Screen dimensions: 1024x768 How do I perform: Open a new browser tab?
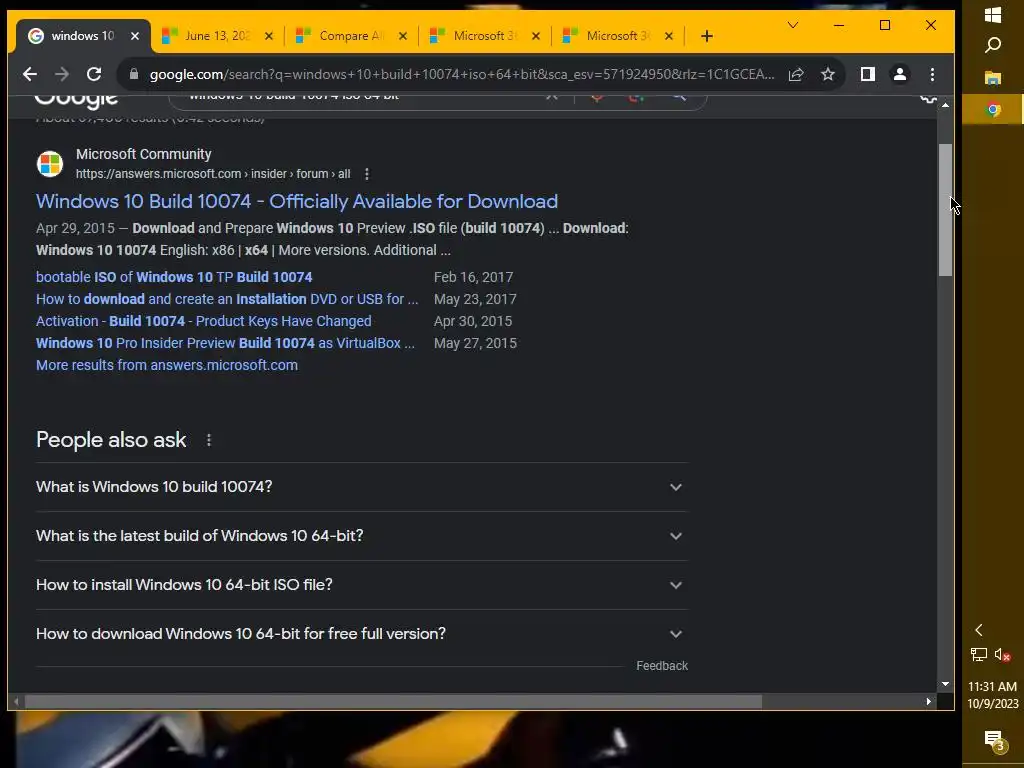(707, 36)
